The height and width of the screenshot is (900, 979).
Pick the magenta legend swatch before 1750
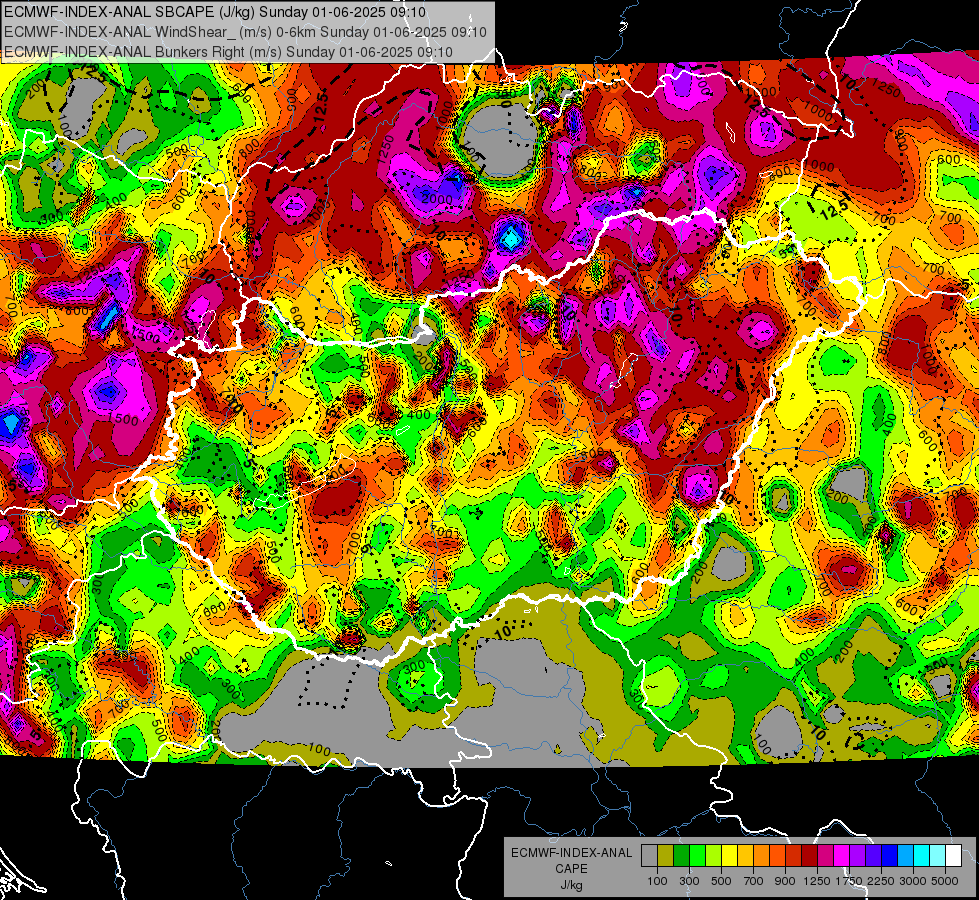click(x=841, y=855)
